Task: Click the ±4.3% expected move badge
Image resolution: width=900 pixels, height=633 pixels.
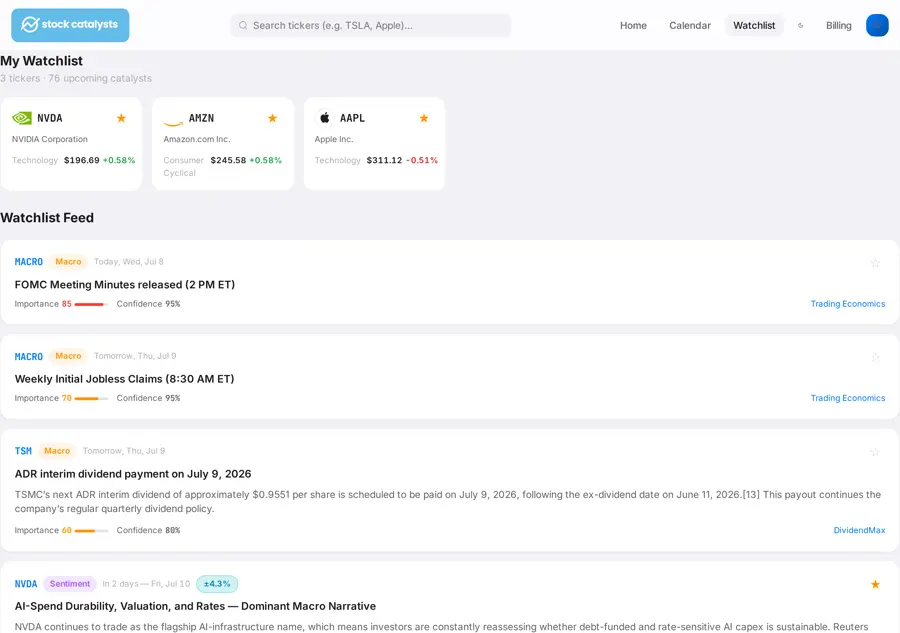Action: pos(217,584)
